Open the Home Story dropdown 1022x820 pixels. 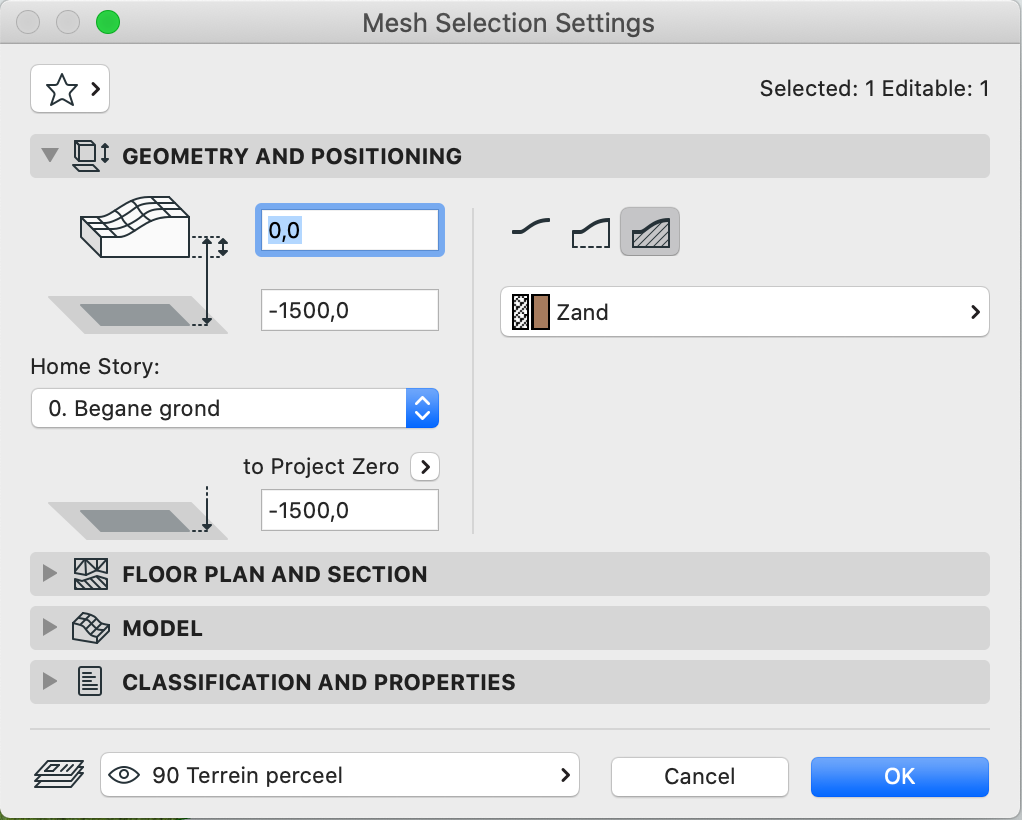[235, 408]
